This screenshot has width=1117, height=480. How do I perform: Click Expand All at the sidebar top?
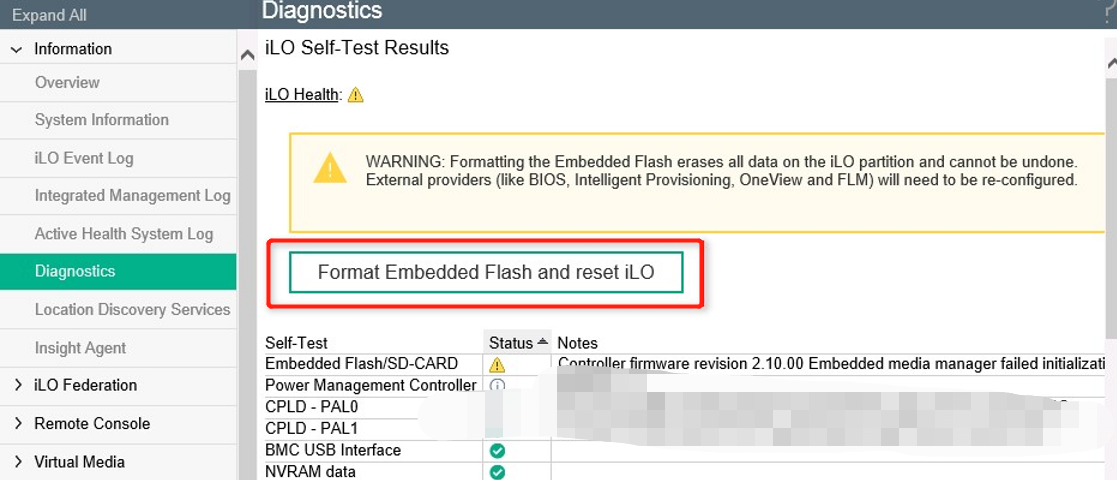pos(49,15)
